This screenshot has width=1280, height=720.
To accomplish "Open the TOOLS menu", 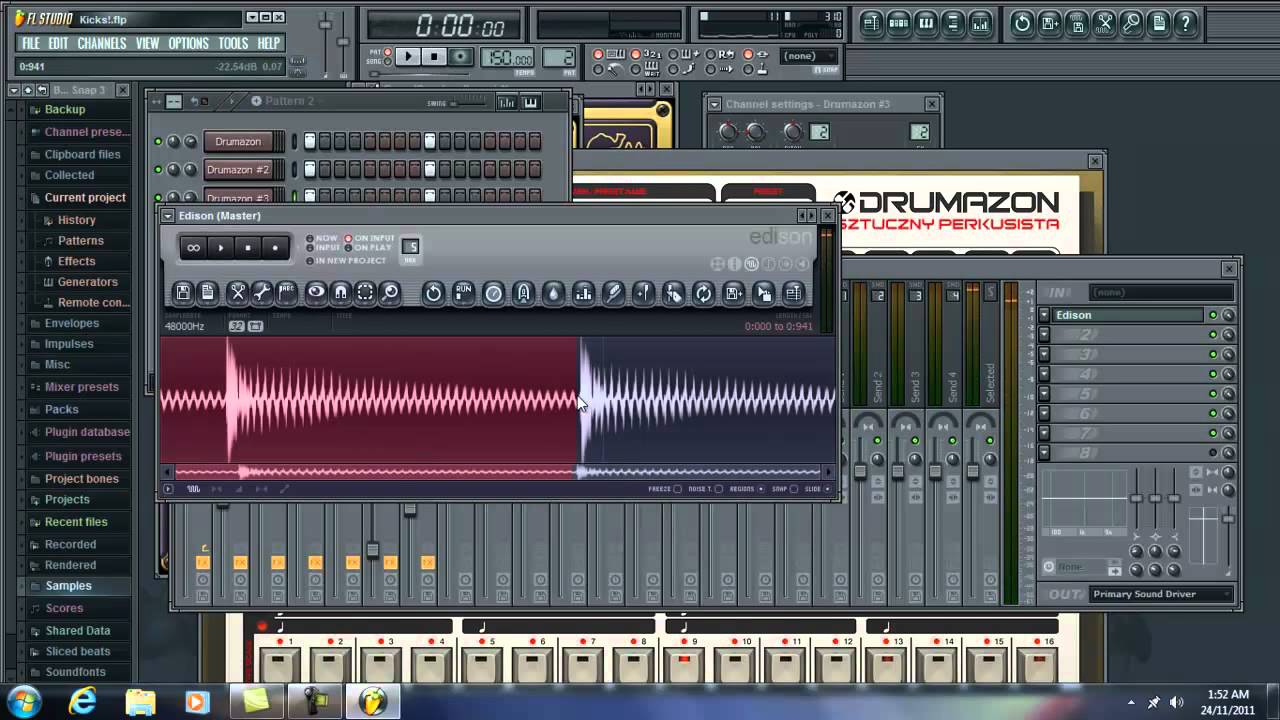I will click(x=233, y=43).
